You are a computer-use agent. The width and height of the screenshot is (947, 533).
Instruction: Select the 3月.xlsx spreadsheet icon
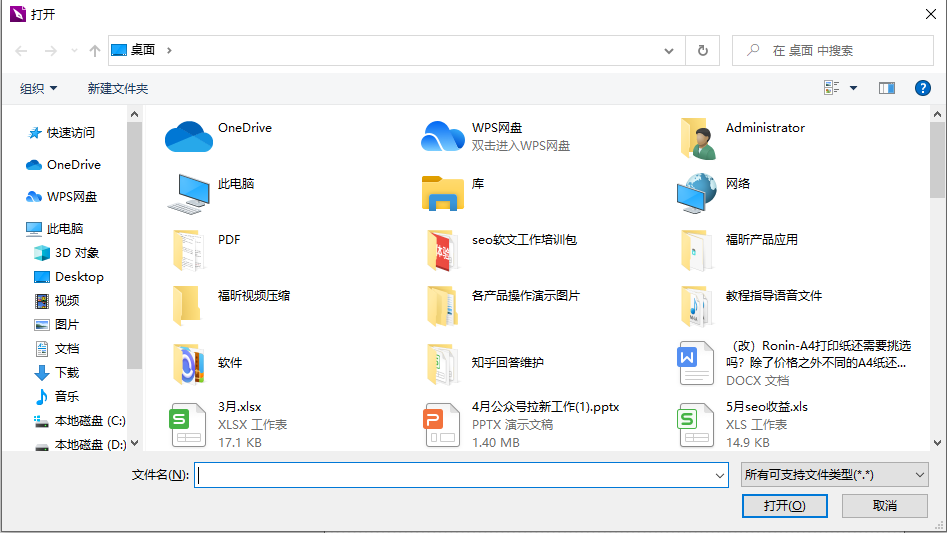pyautogui.click(x=188, y=425)
